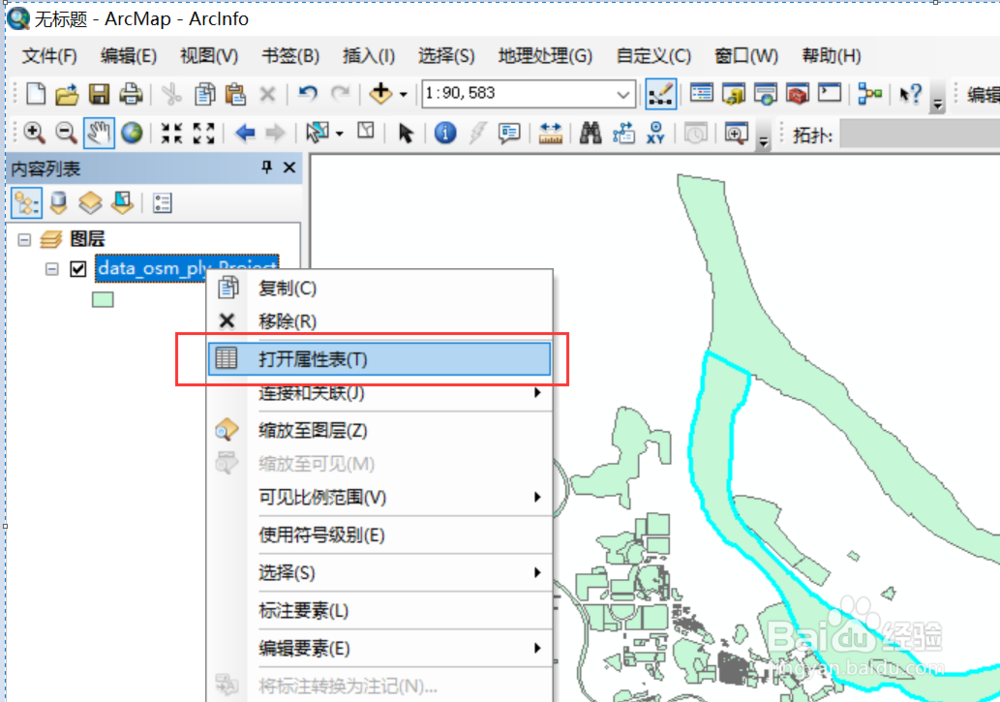The height and width of the screenshot is (702, 1000).
Task: Expand 选择(S) context submenu
Action: 538,573
